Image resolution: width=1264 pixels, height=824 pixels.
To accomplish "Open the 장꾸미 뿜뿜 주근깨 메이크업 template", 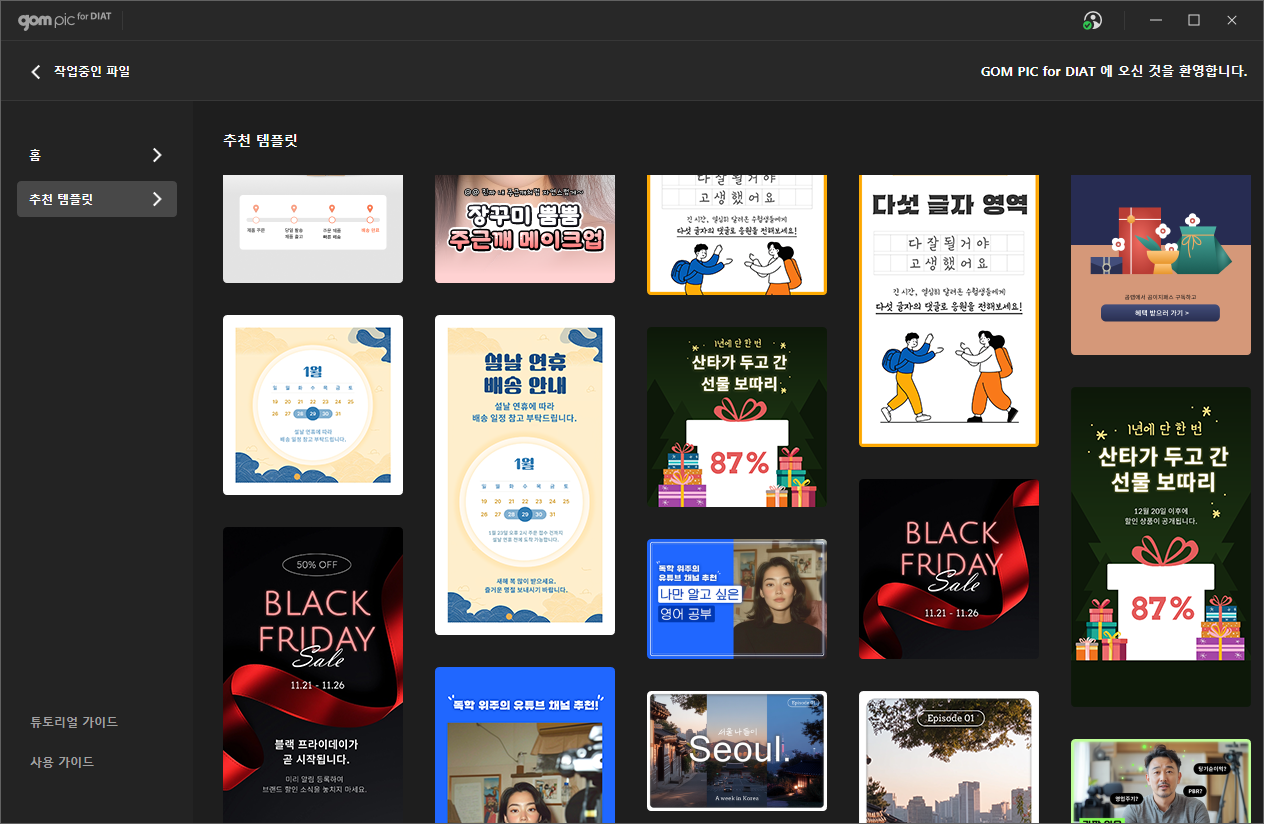I will (x=525, y=229).
